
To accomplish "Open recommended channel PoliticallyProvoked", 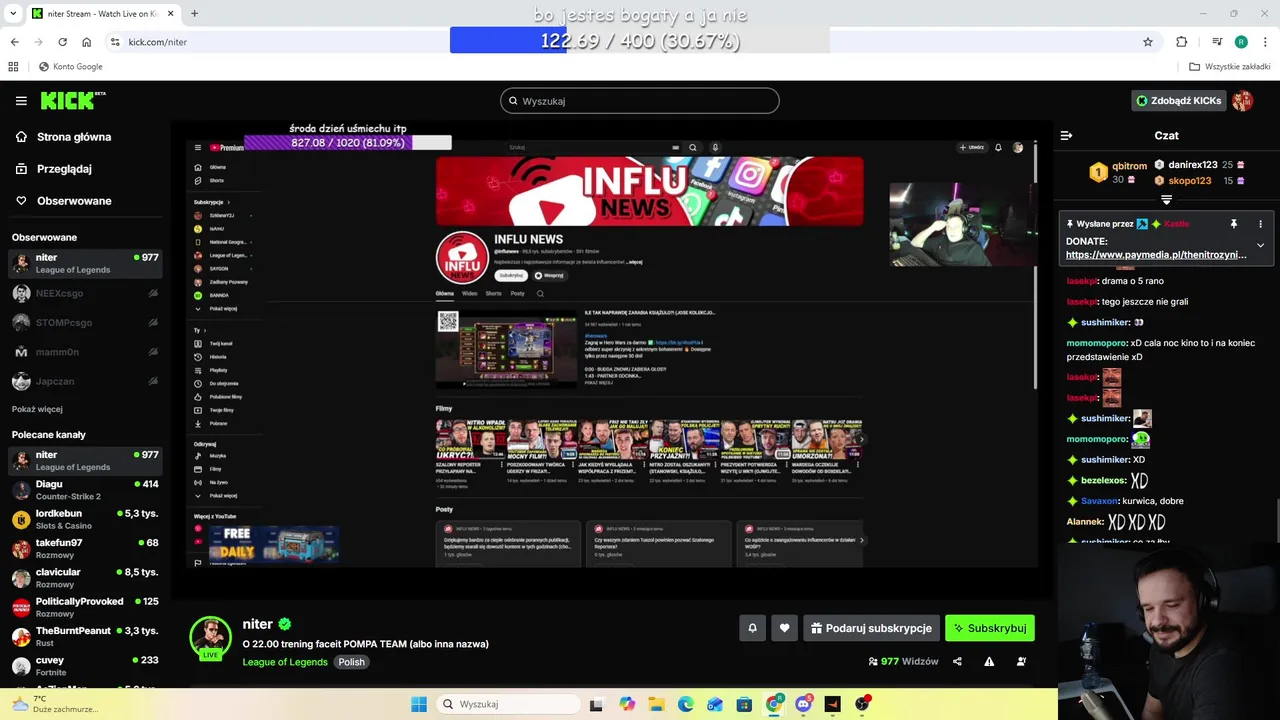I will tap(85, 607).
